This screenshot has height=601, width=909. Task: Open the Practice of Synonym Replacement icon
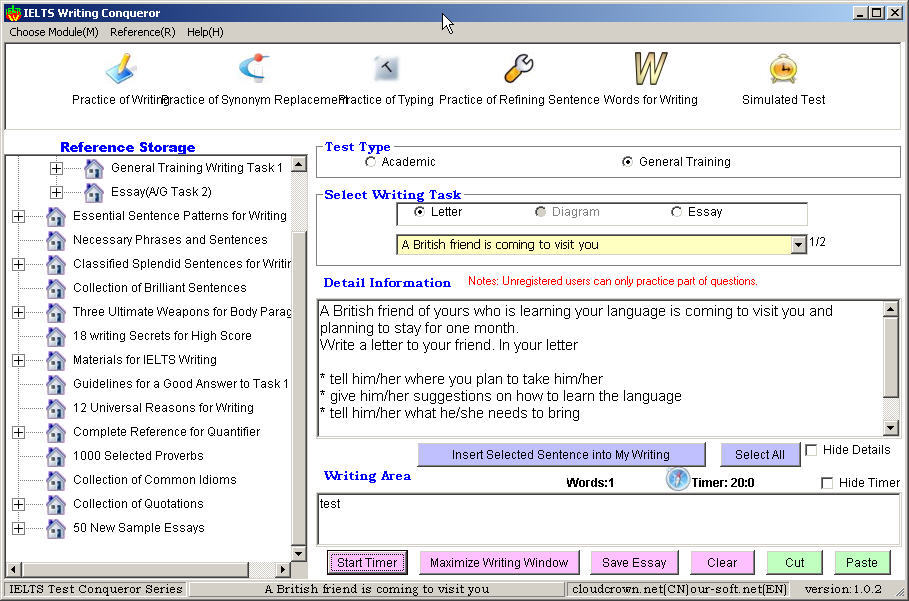point(254,67)
